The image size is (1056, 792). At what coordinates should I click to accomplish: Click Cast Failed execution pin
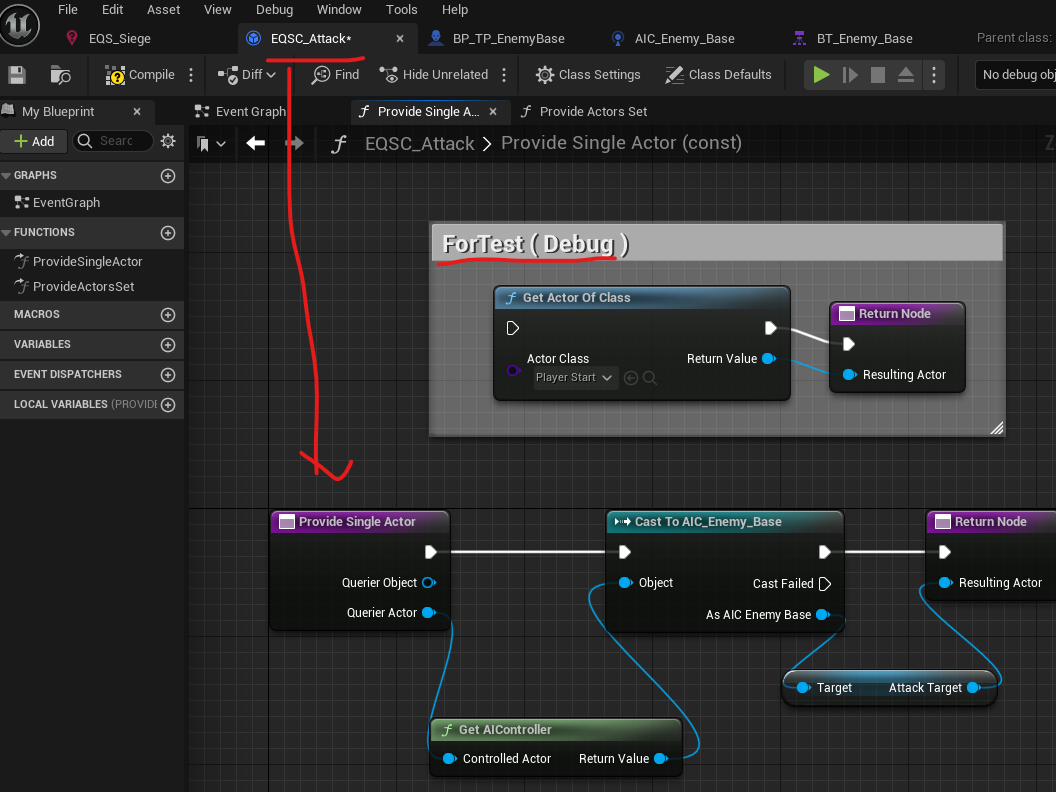pos(825,583)
